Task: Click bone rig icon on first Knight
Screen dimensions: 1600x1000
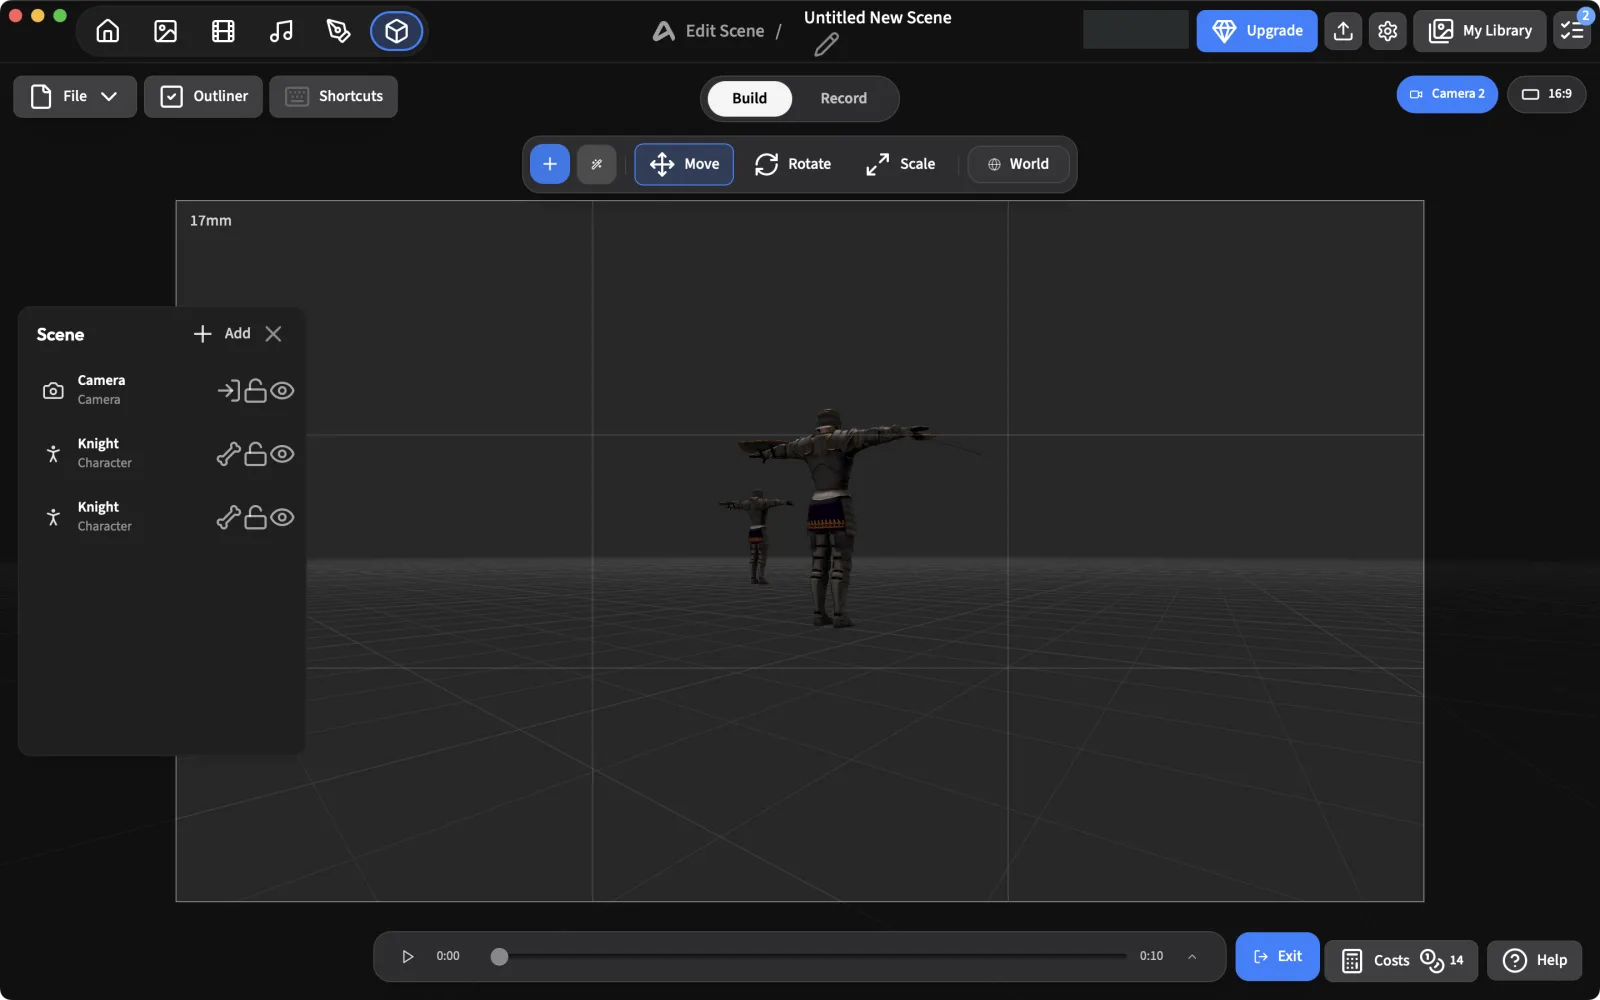Action: pyautogui.click(x=228, y=454)
